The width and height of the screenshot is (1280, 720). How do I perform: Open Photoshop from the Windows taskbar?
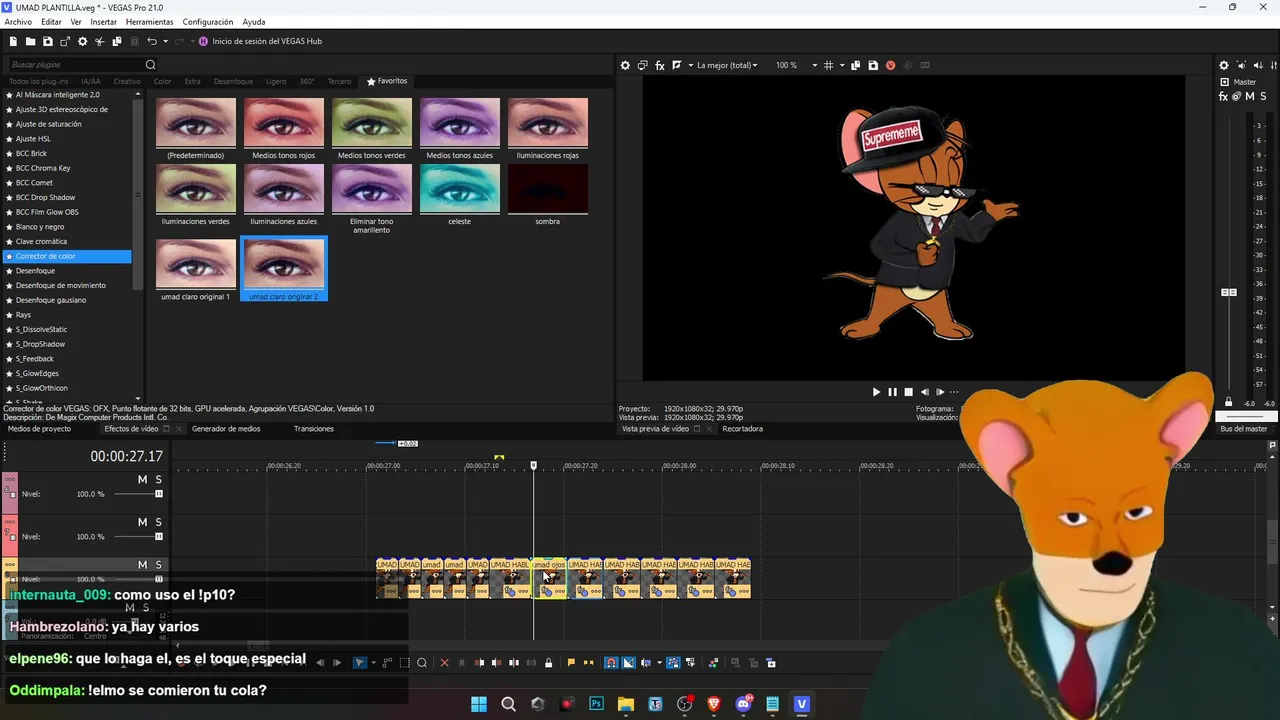pos(597,704)
